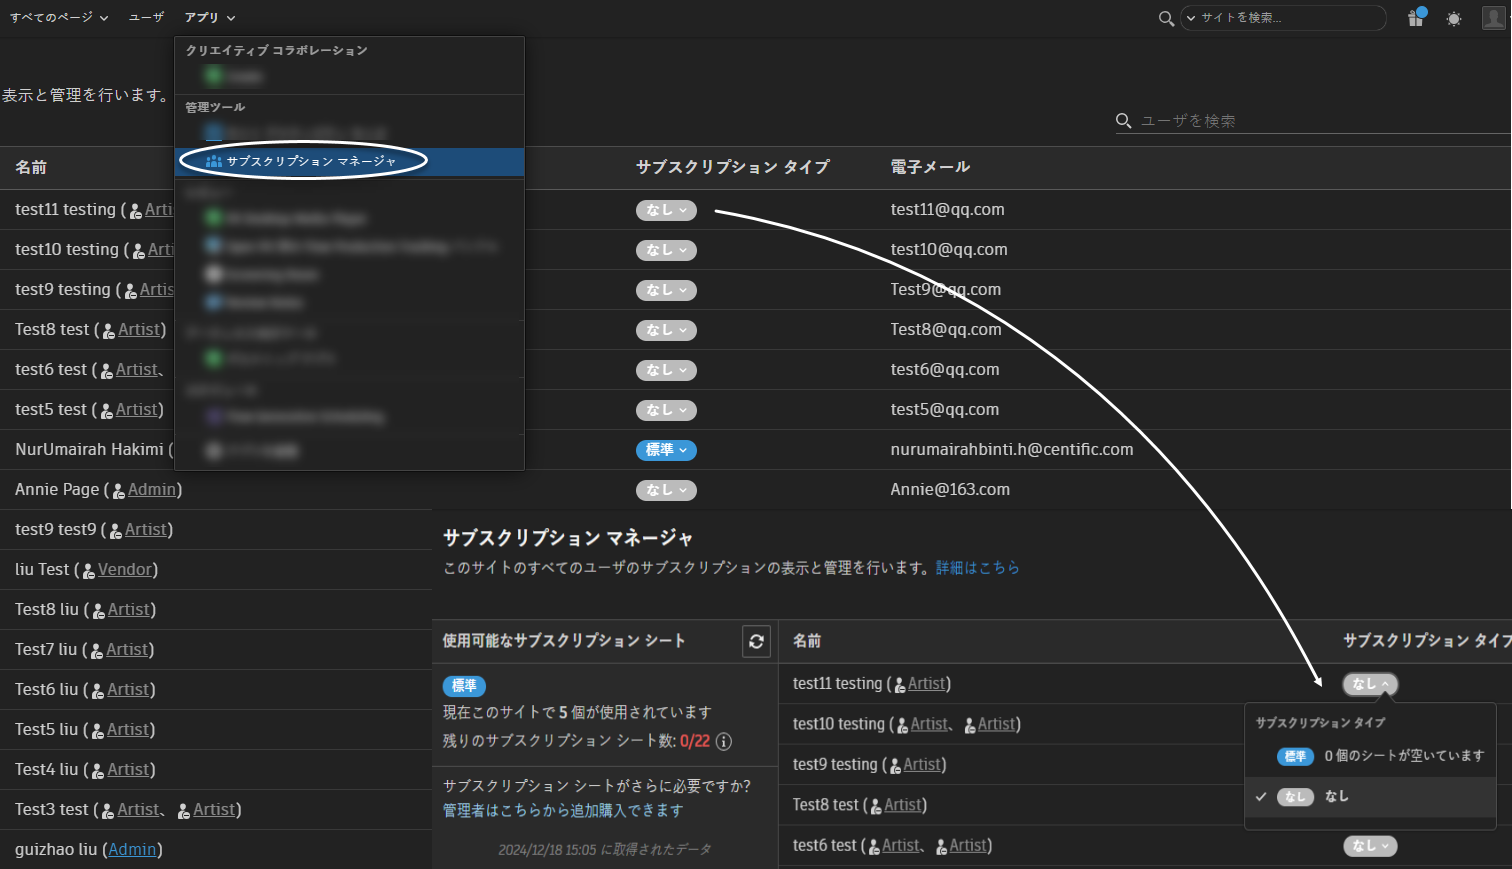
Task: Open the Artist link for Test5 liu
Action: pyautogui.click(x=129, y=730)
